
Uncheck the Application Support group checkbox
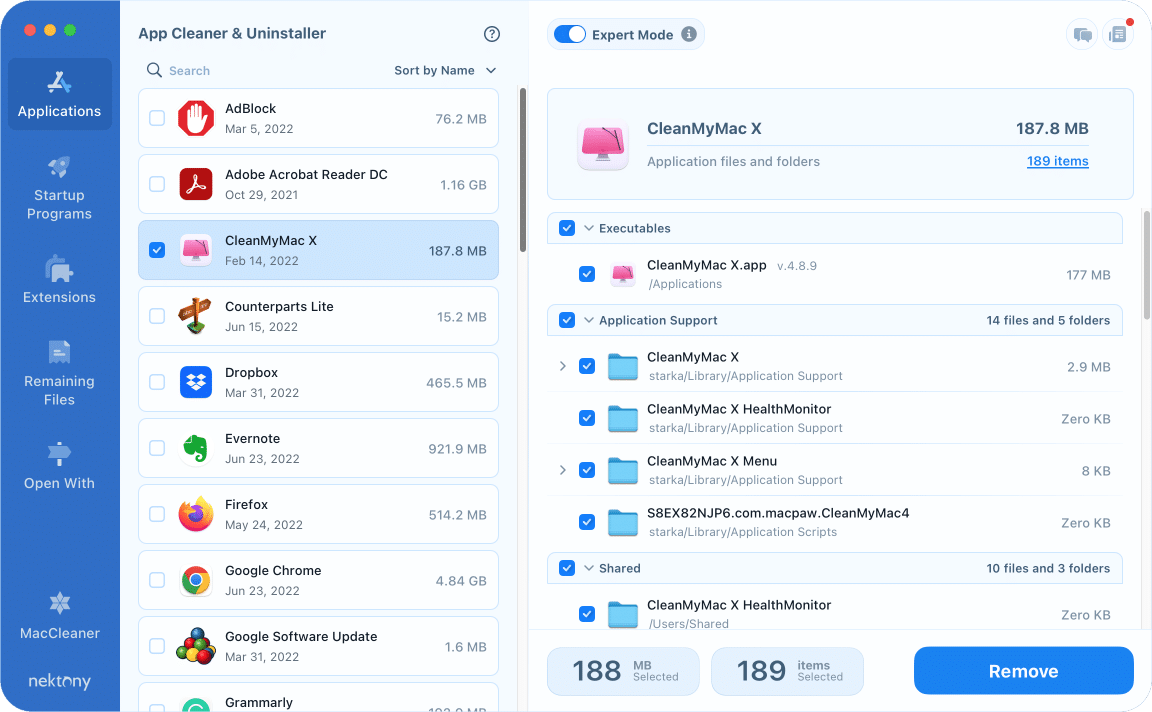pos(567,320)
